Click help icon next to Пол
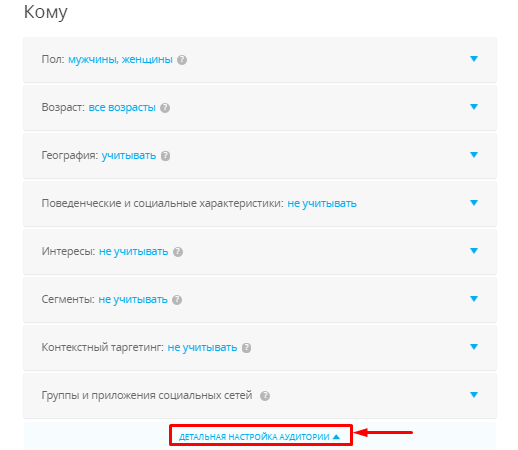The width and height of the screenshot is (518, 450). (x=182, y=60)
